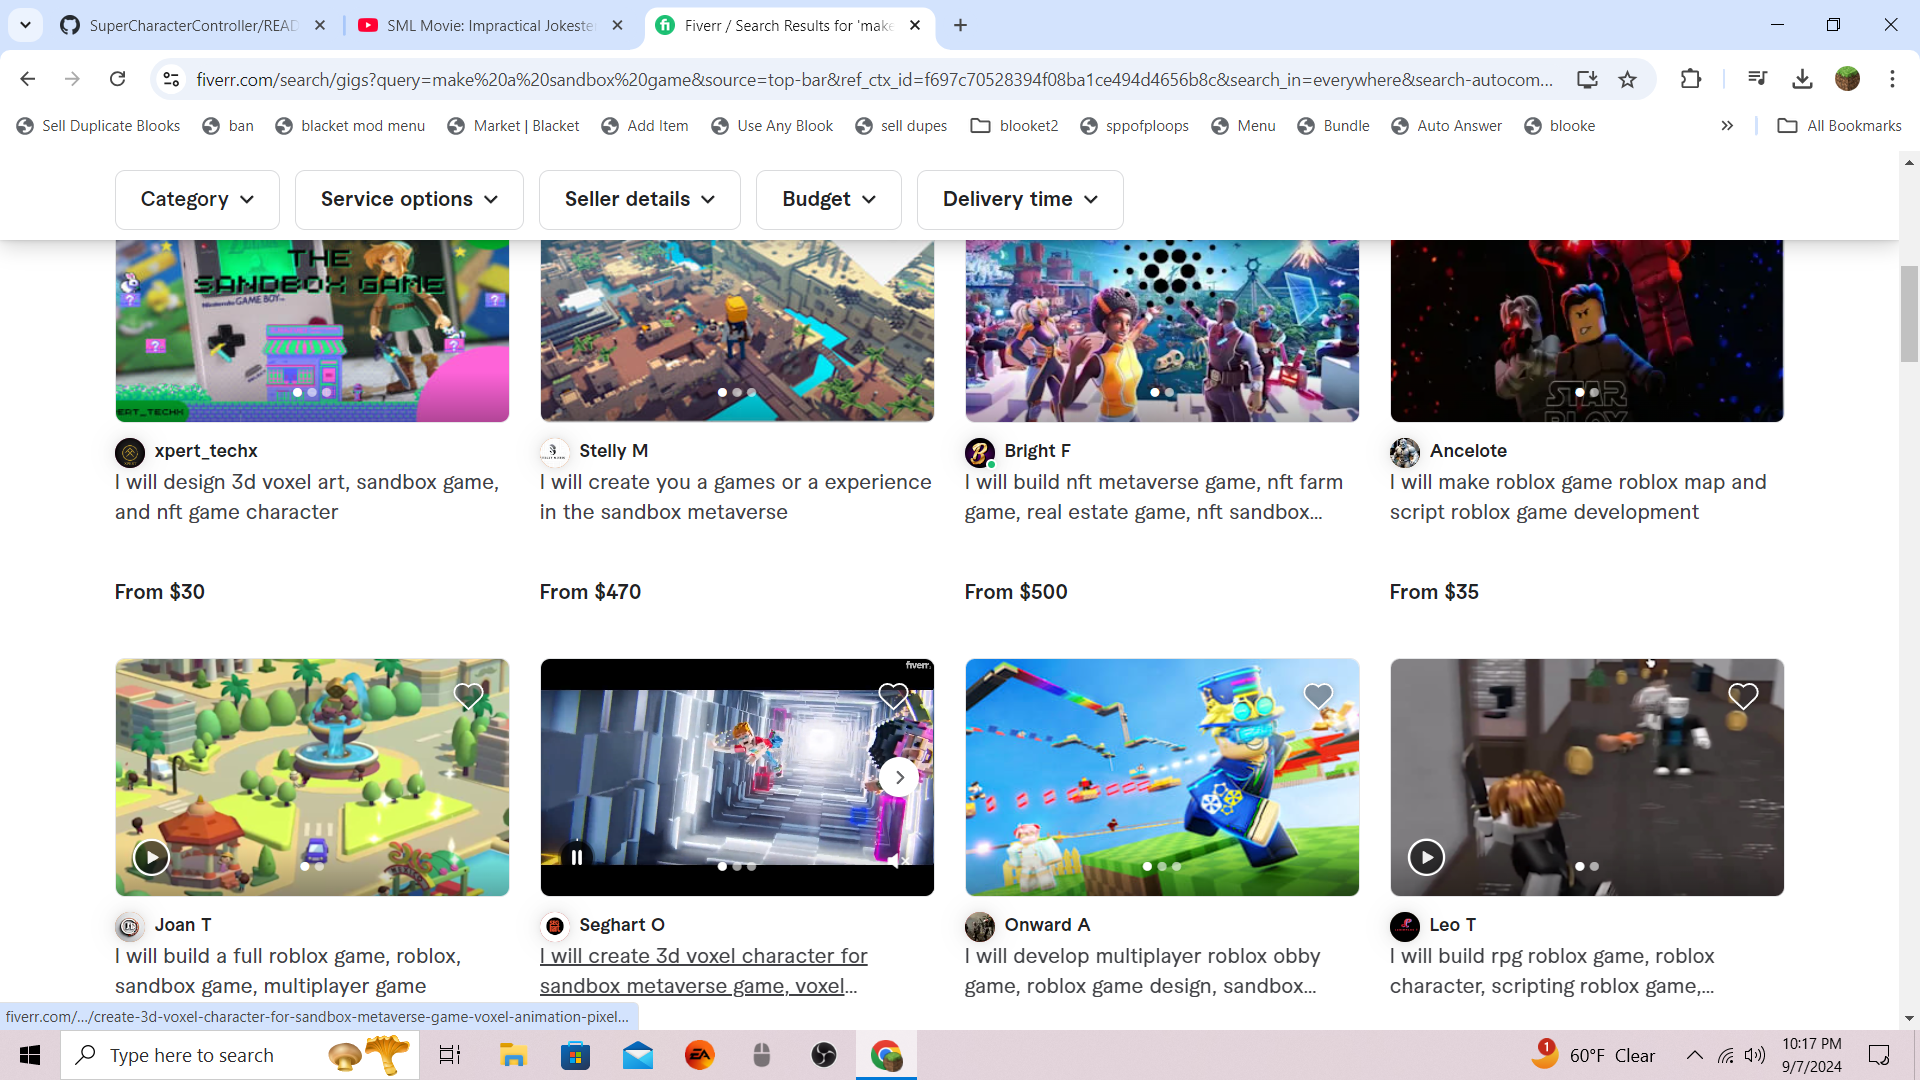The image size is (1920, 1080).
Task: Favorite Onward A's gig with the heart
Action: tap(1318, 696)
